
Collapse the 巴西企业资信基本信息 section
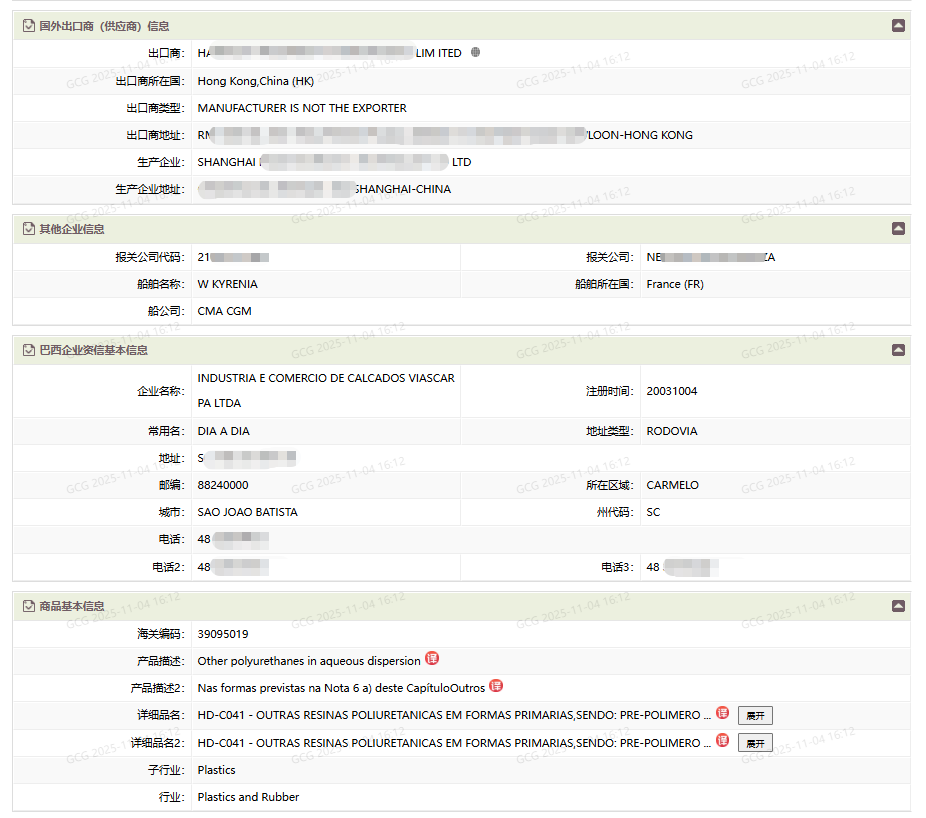[898, 350]
